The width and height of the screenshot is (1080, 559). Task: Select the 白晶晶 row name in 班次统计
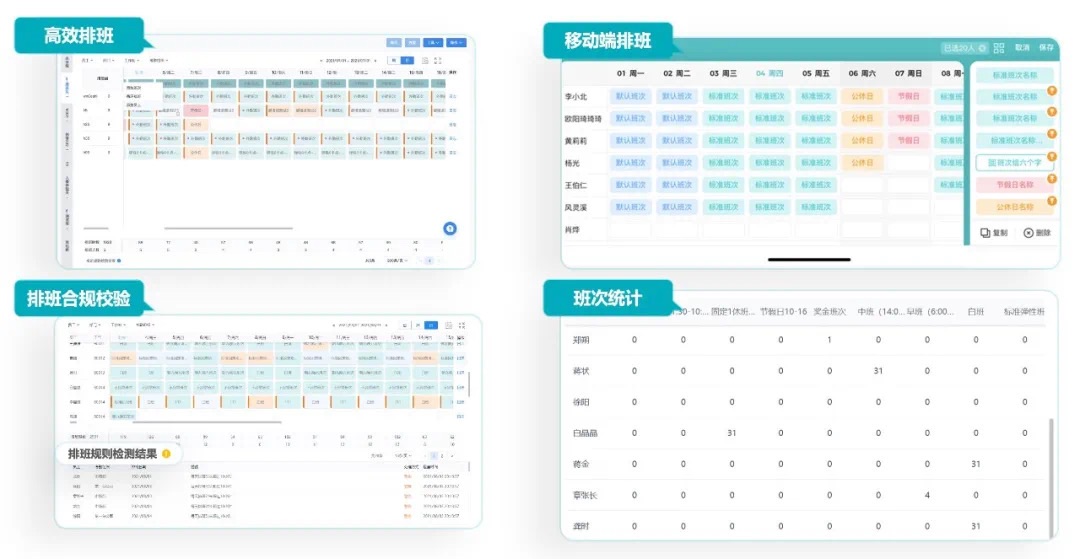point(585,433)
